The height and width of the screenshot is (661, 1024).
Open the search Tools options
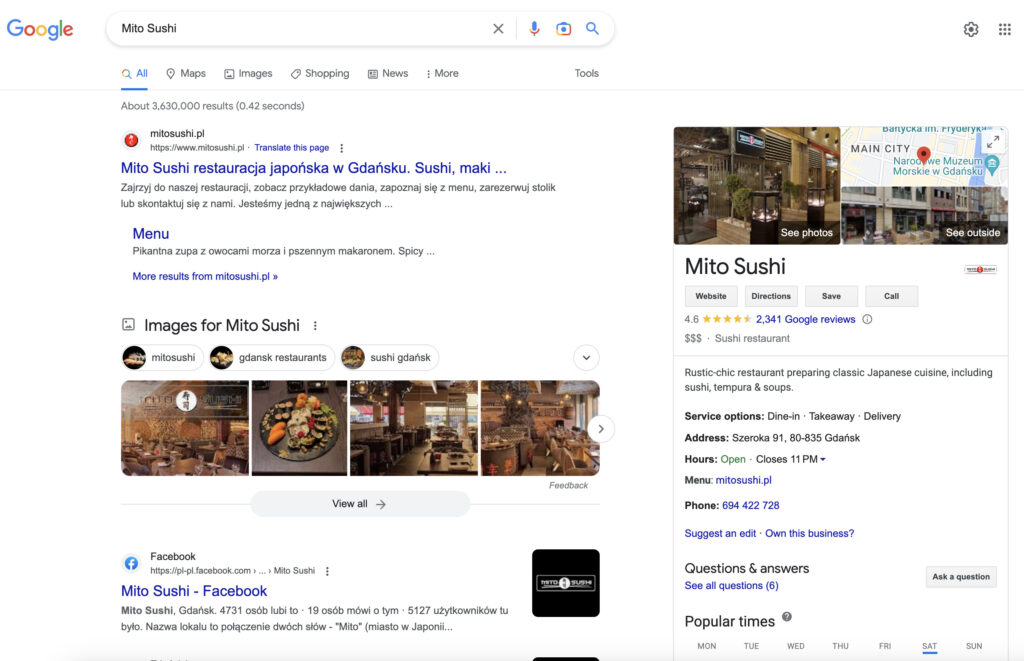[586, 74]
